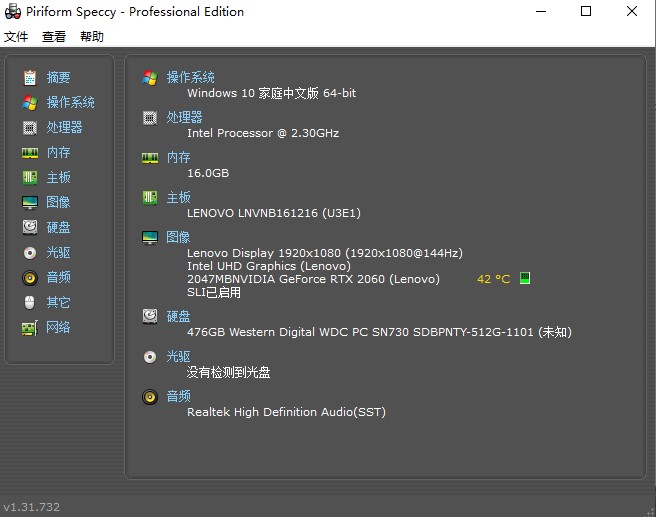Image resolution: width=656 pixels, height=517 pixels.
Task: Open the 查看 menu
Action: [54, 37]
